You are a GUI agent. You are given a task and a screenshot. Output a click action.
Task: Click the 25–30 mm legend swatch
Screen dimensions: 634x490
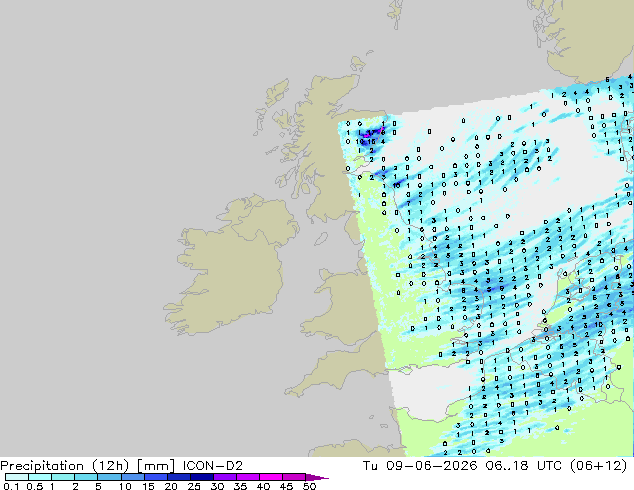pyautogui.click(x=201, y=477)
